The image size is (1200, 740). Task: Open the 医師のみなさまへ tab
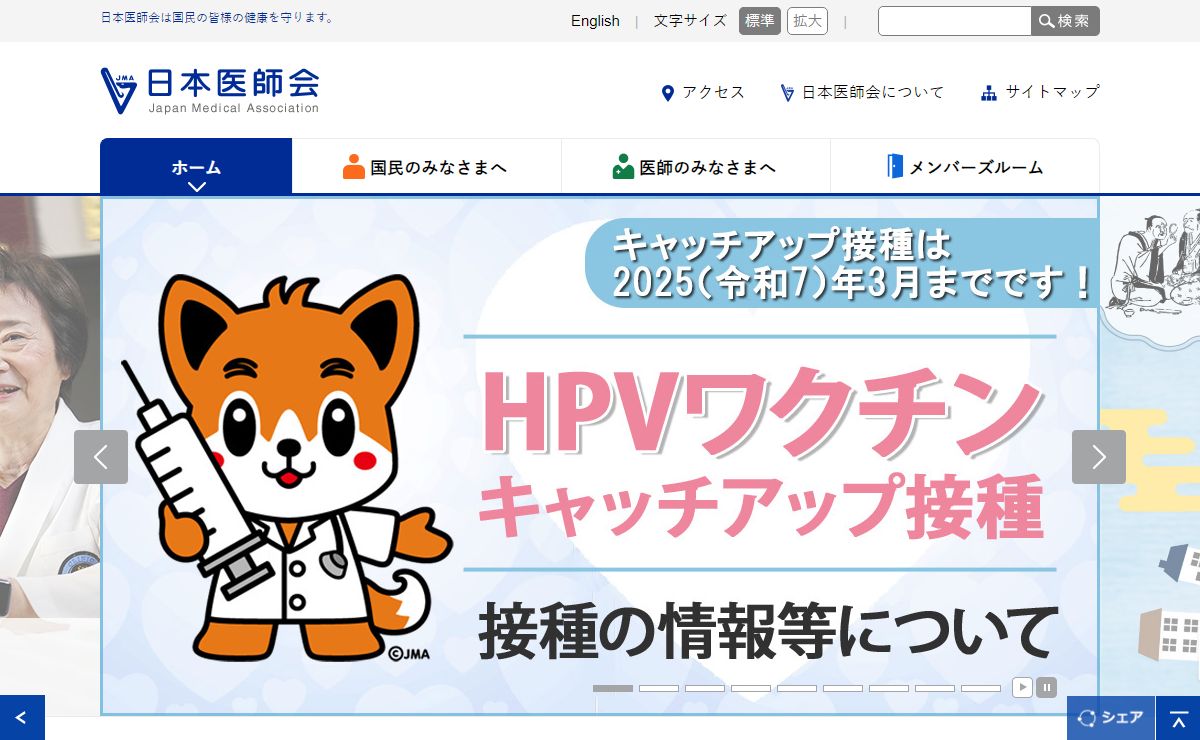pyautogui.click(x=695, y=167)
